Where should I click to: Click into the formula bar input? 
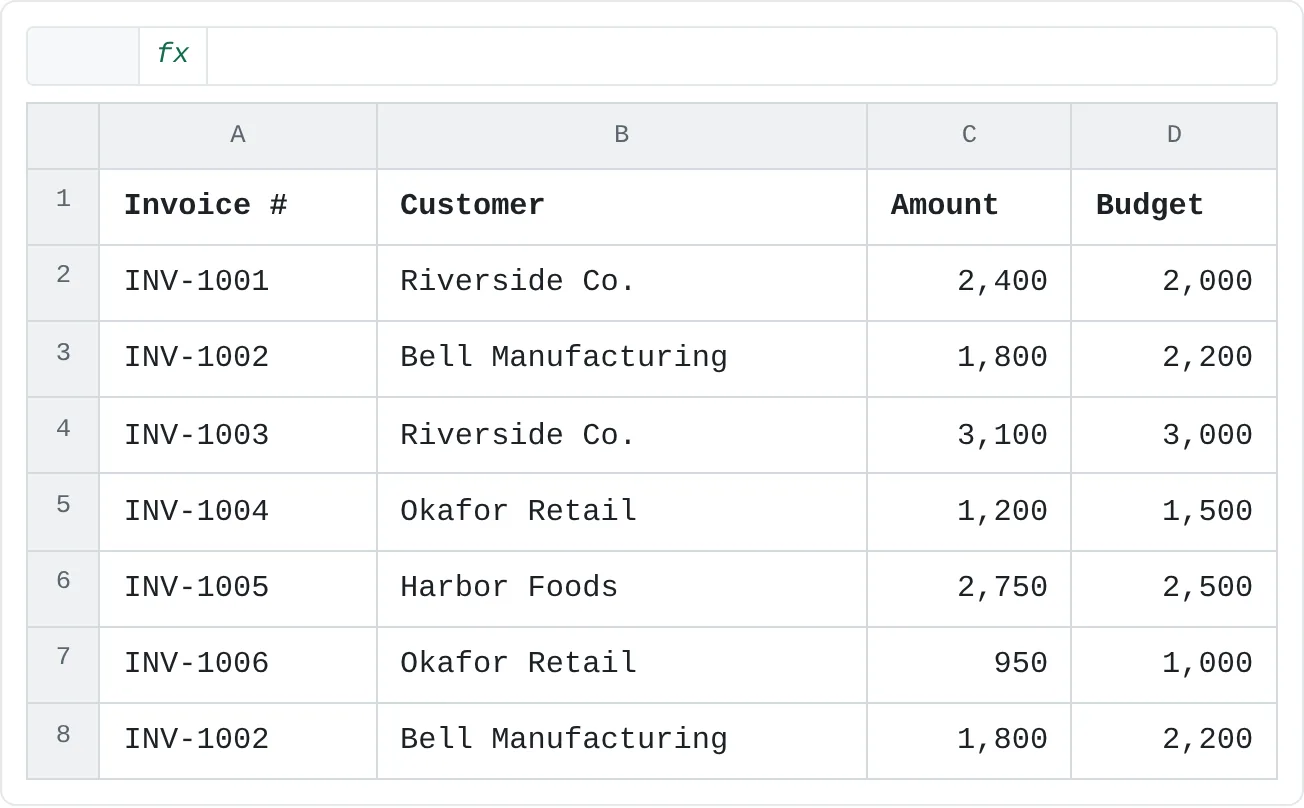coord(742,55)
